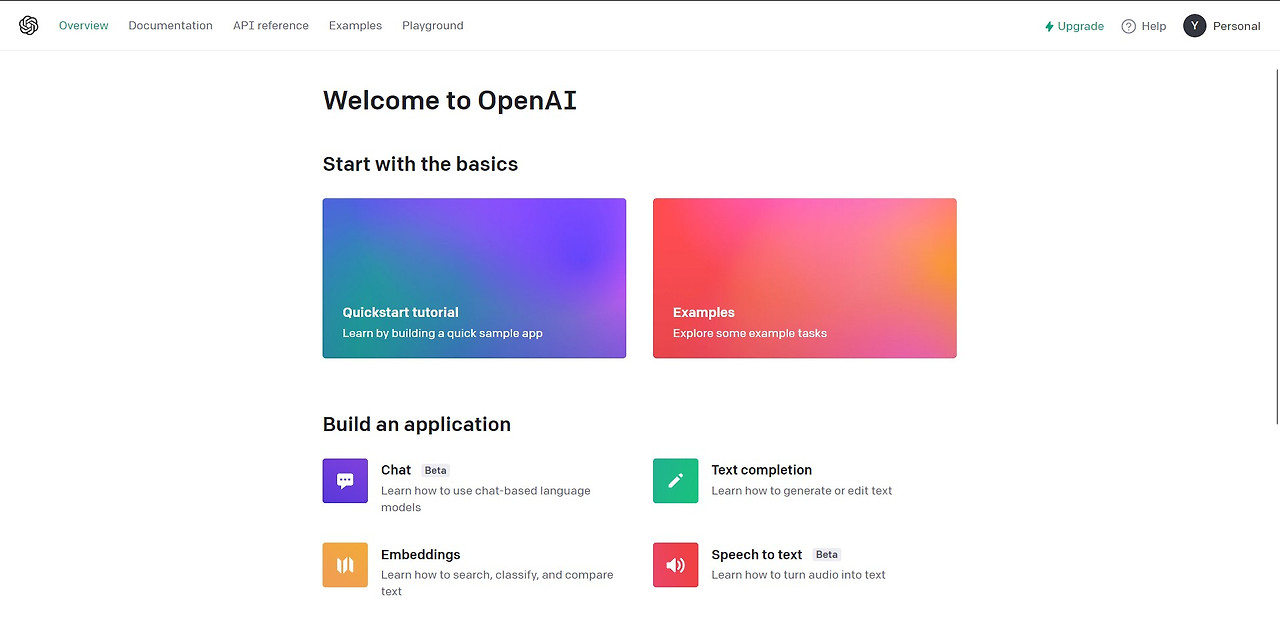Click the 'Start with the basics' heading

[421, 164]
